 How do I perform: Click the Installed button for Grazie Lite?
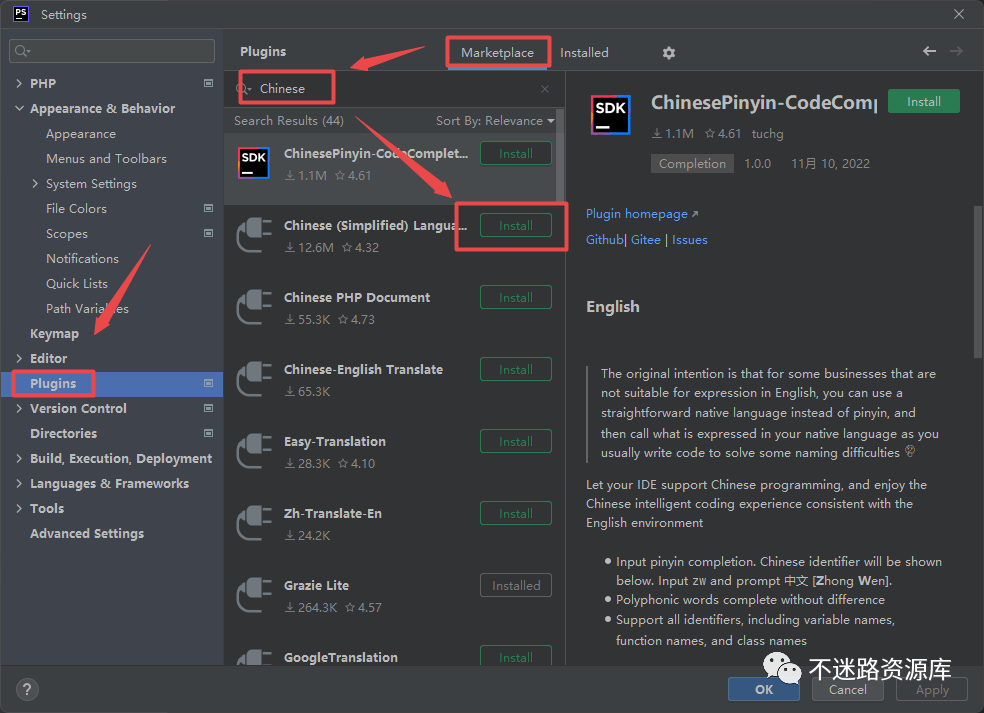coord(516,585)
